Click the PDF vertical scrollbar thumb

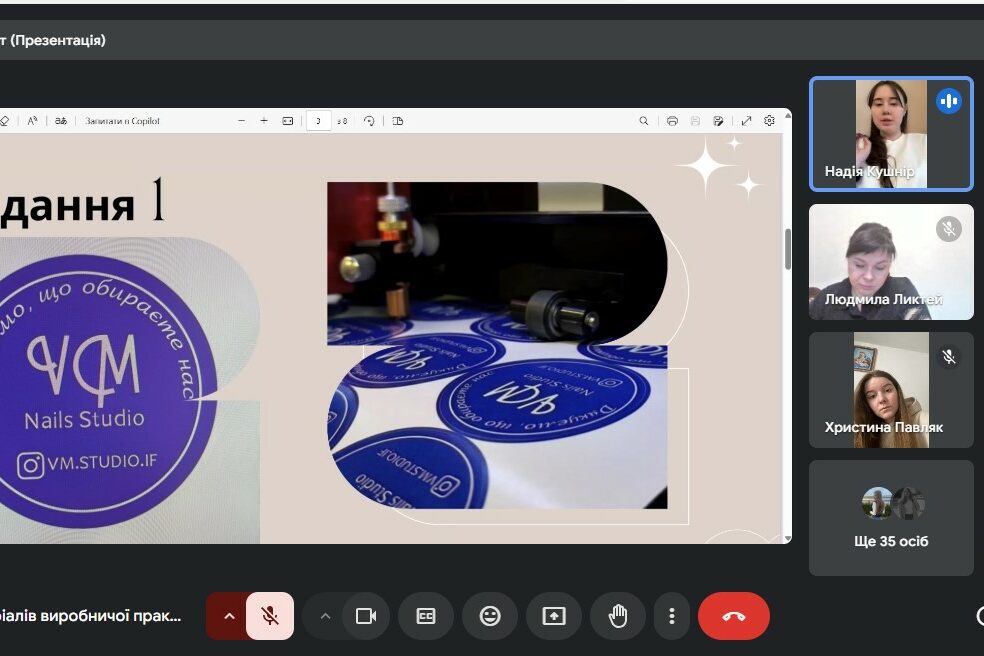coord(787,249)
